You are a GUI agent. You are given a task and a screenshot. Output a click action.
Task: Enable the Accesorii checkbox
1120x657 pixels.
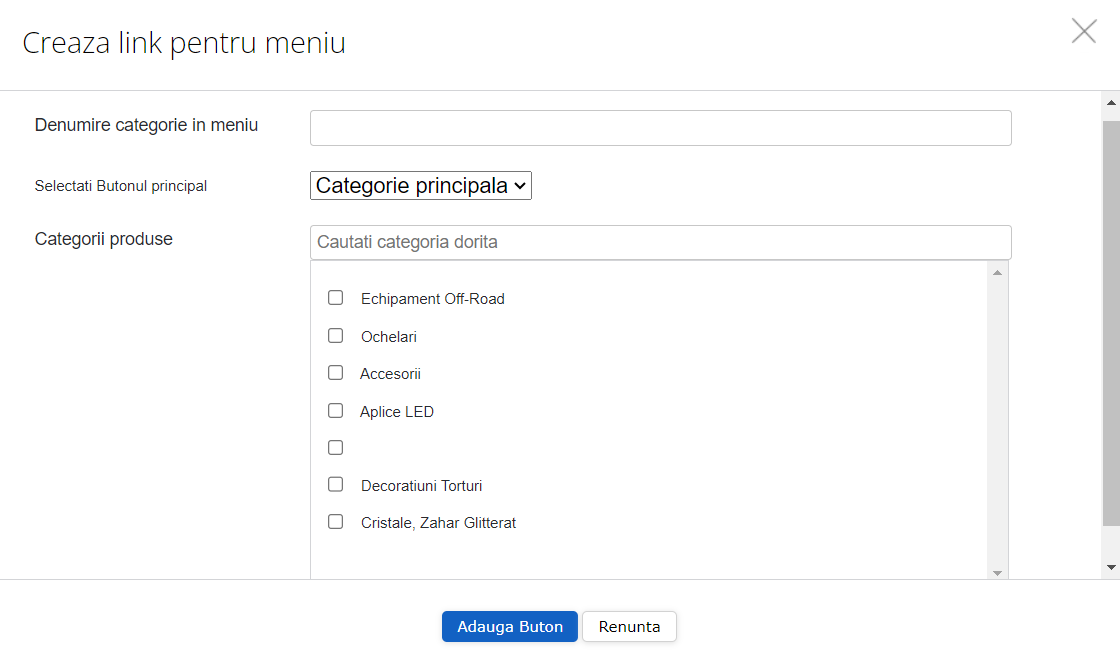(335, 372)
